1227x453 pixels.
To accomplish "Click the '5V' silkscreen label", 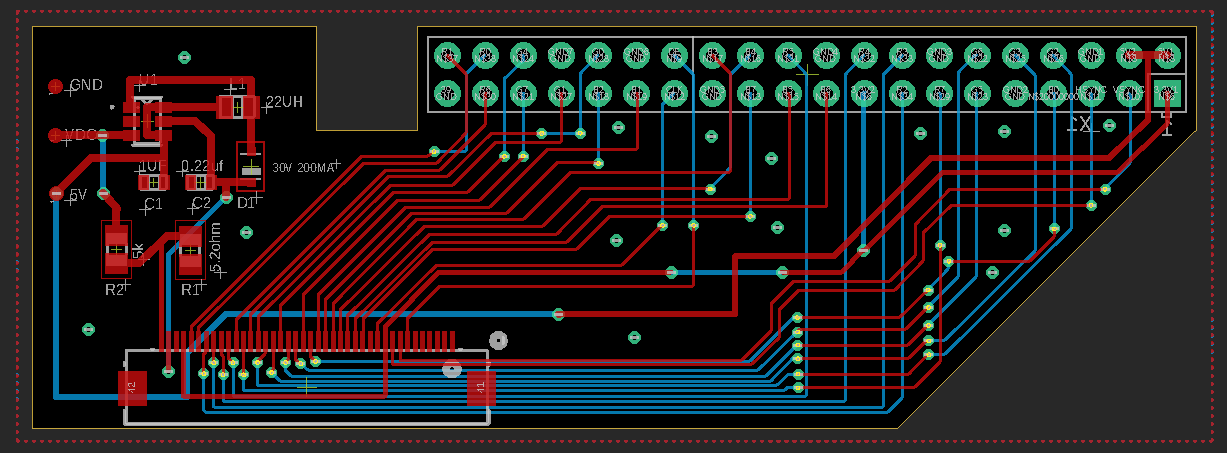I will 78,194.
